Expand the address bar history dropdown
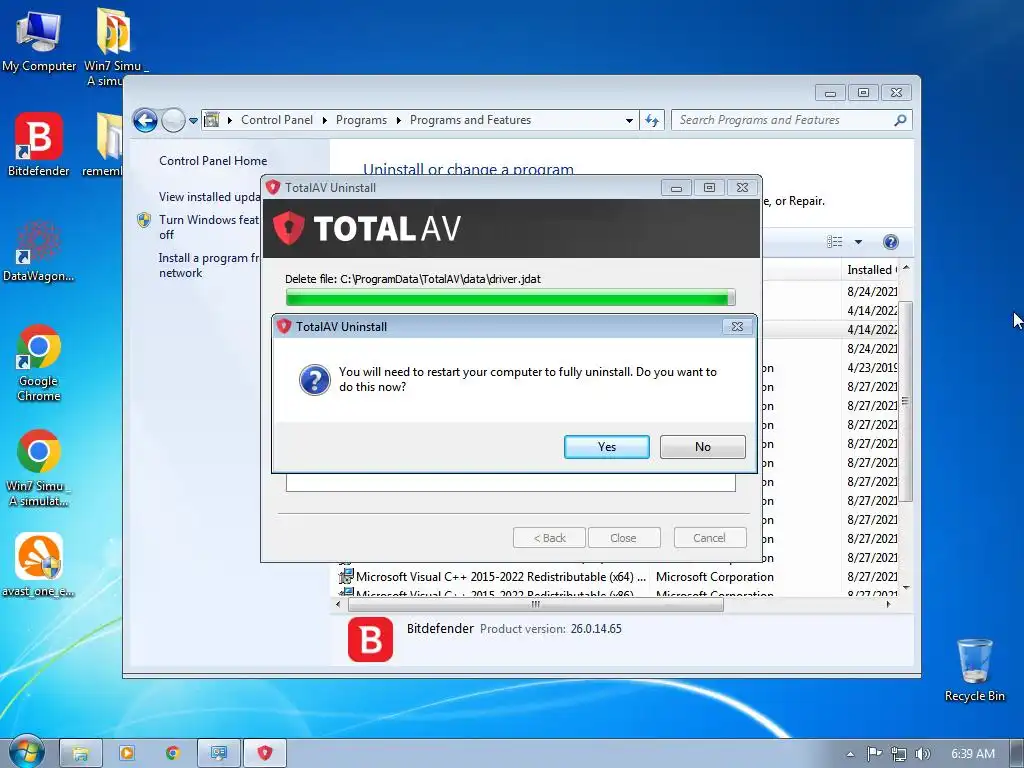1024x768 pixels. click(629, 121)
